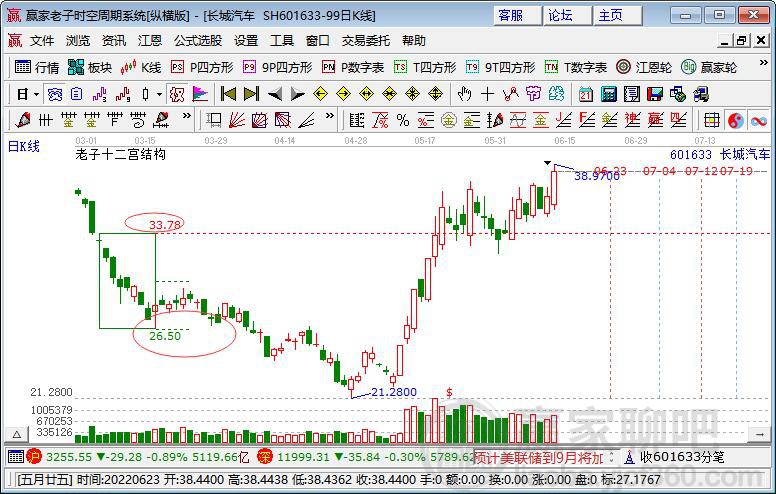Step chart forward with black right arrow
Viewport: 776px width, 494px height.
[297, 94]
